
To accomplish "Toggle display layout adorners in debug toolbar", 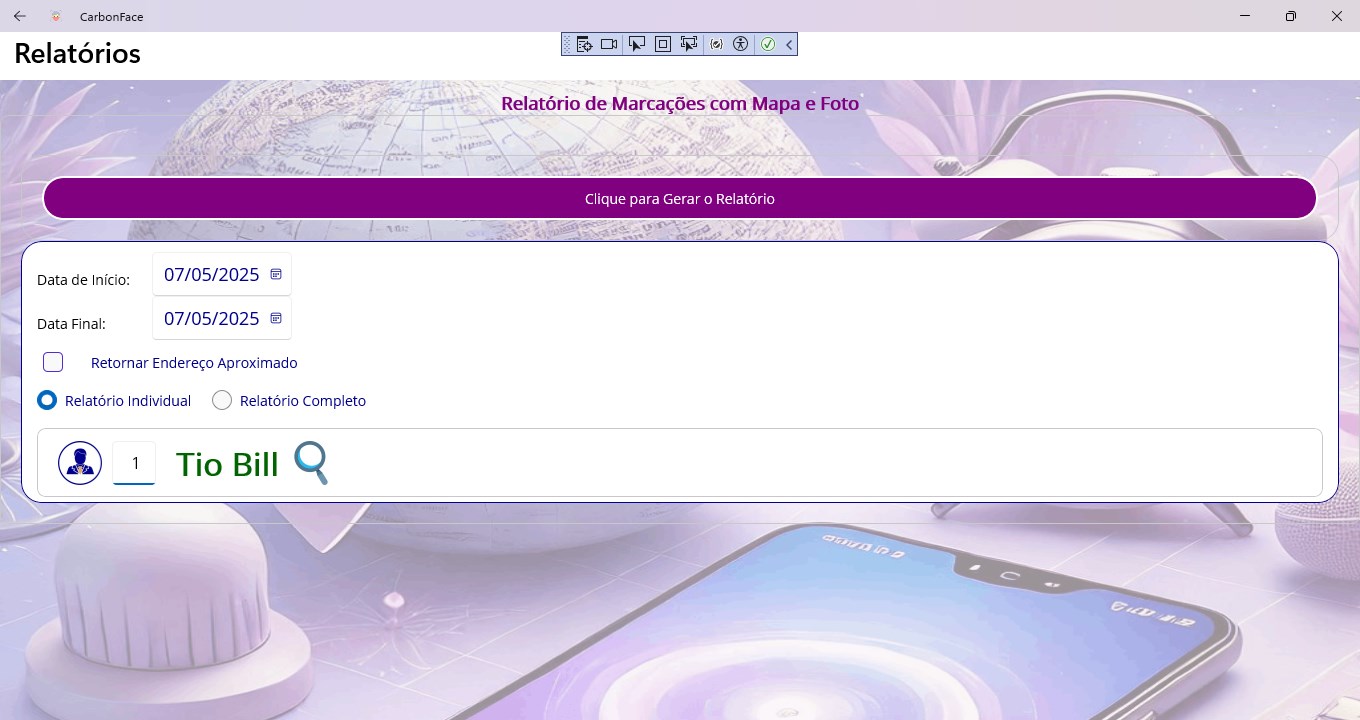I will tap(662, 44).
